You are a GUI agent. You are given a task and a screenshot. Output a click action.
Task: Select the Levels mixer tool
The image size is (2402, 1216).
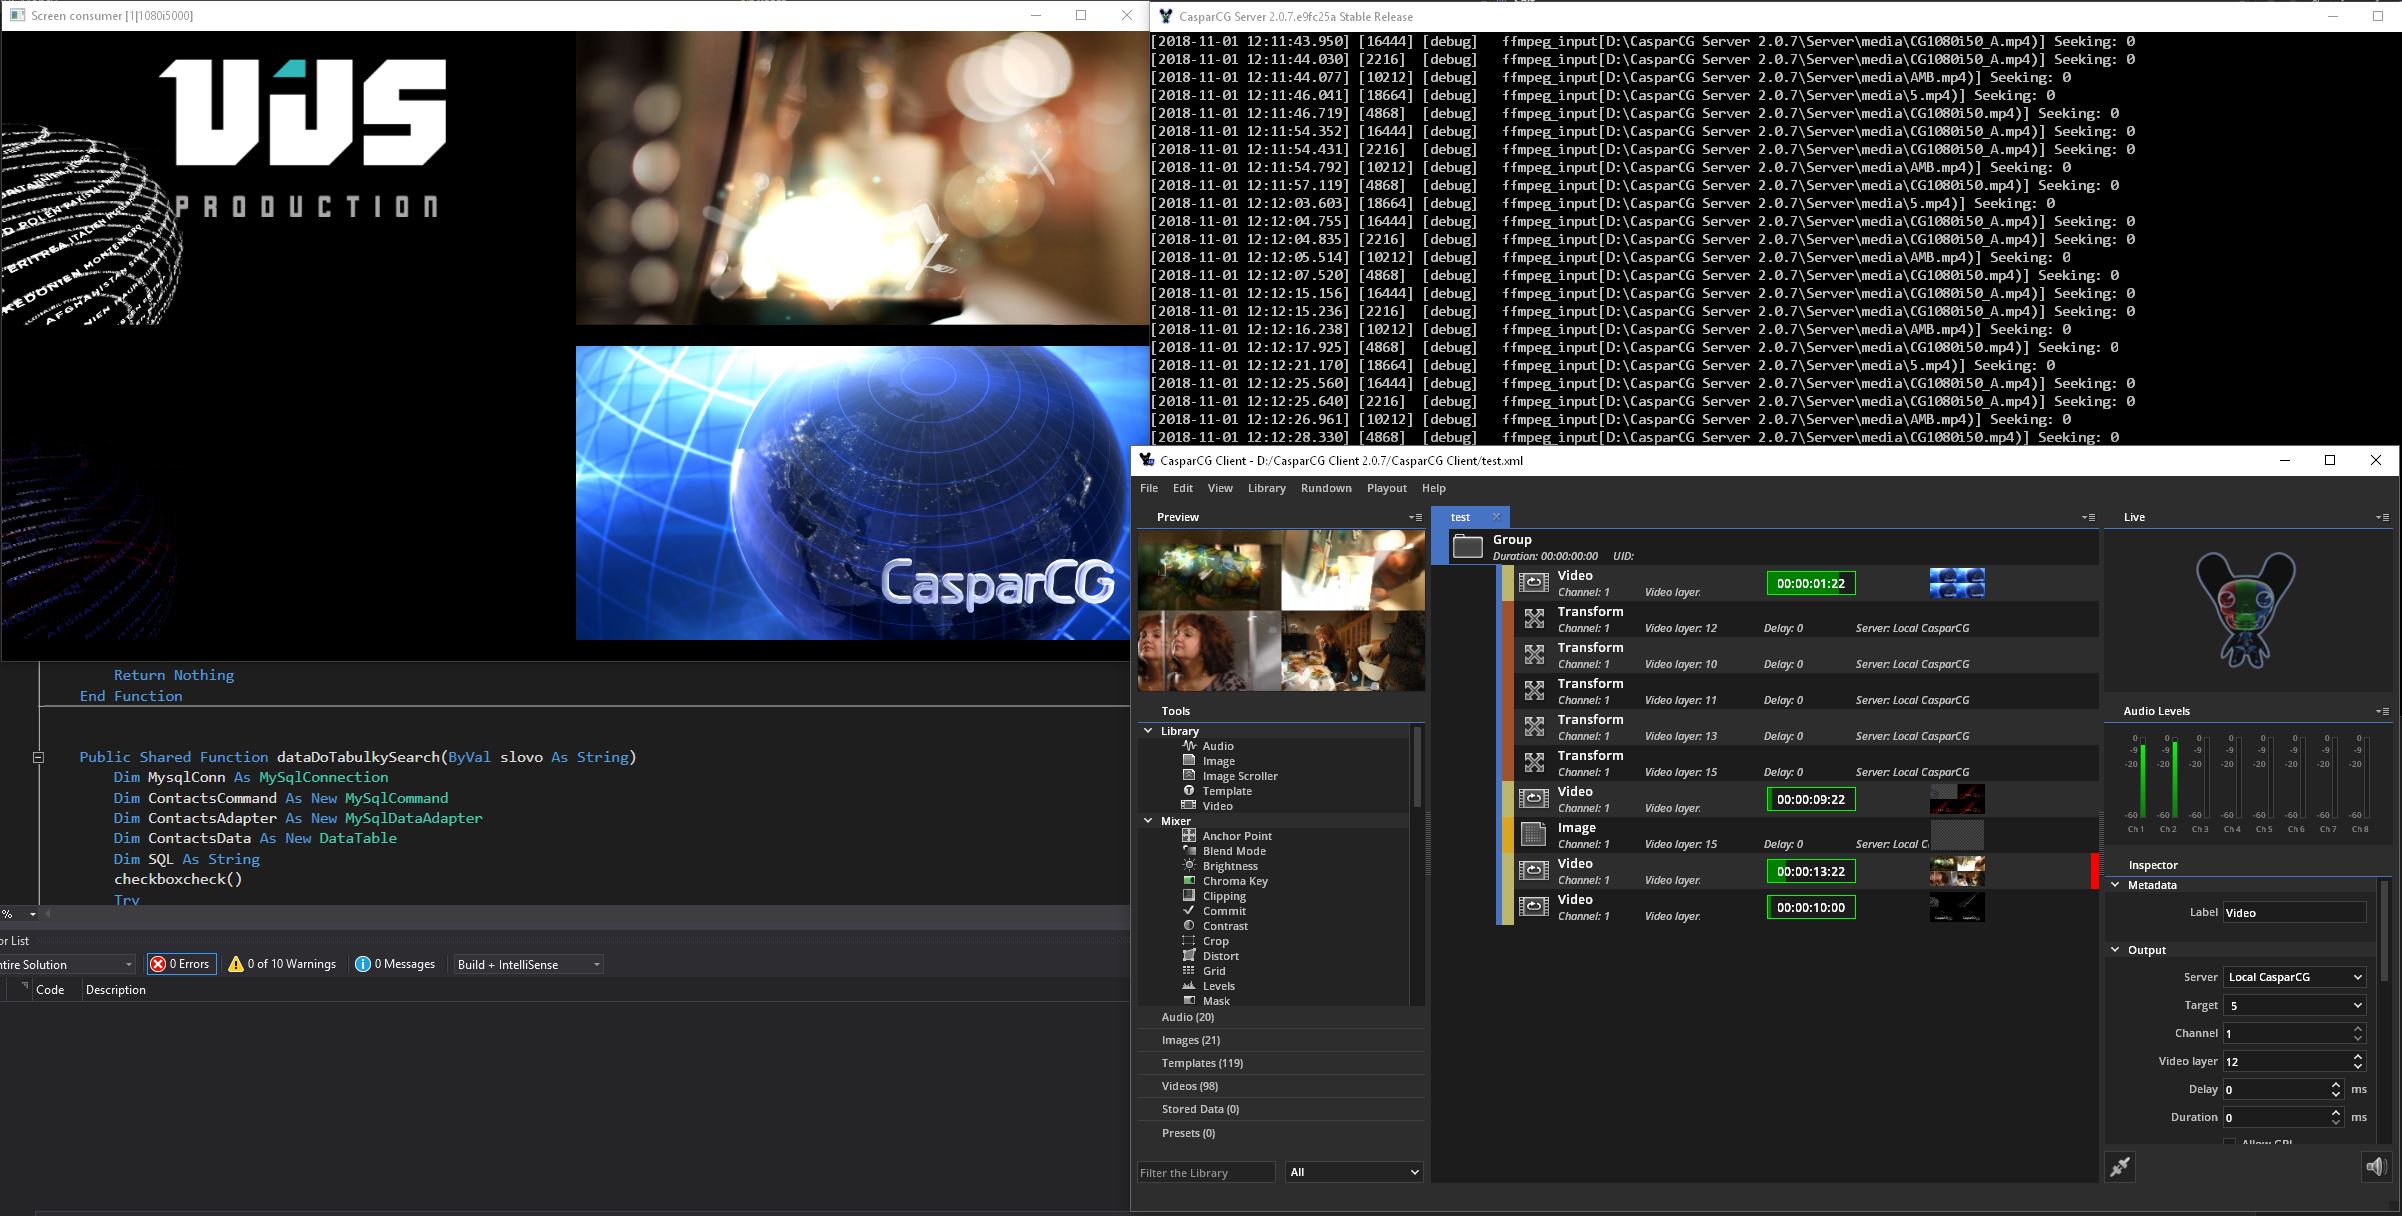(x=1218, y=986)
